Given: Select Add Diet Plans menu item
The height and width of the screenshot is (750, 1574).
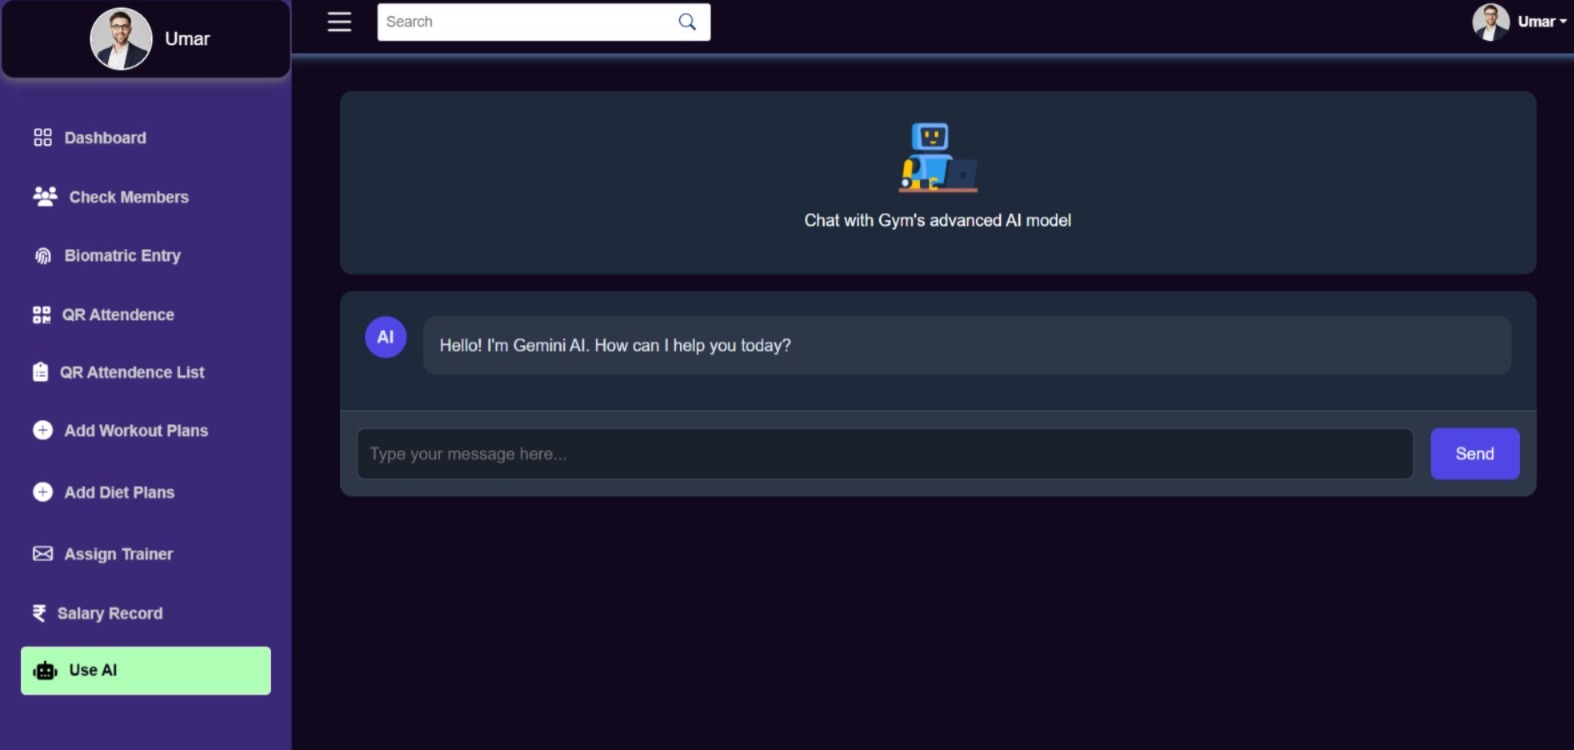Looking at the screenshot, I should [119, 492].
